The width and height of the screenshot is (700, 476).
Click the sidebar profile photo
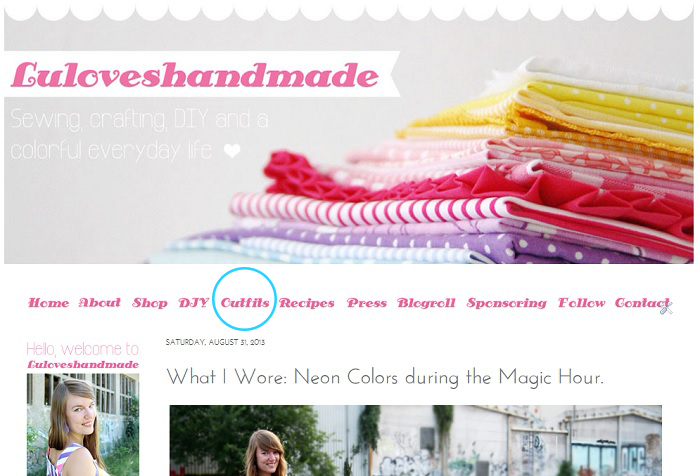pos(83,425)
